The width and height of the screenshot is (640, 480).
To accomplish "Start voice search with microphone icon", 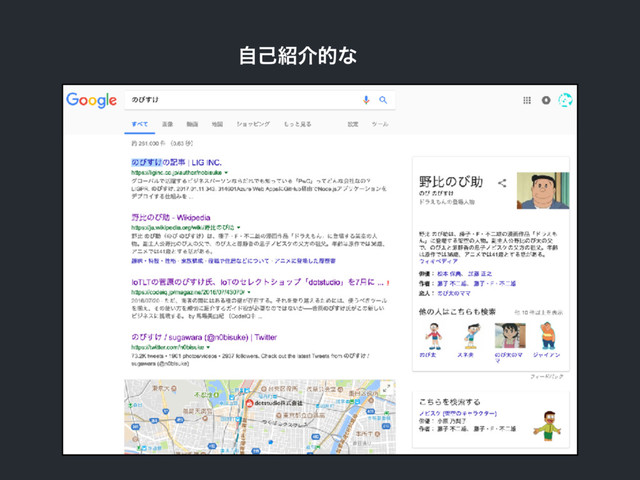I will point(366,100).
